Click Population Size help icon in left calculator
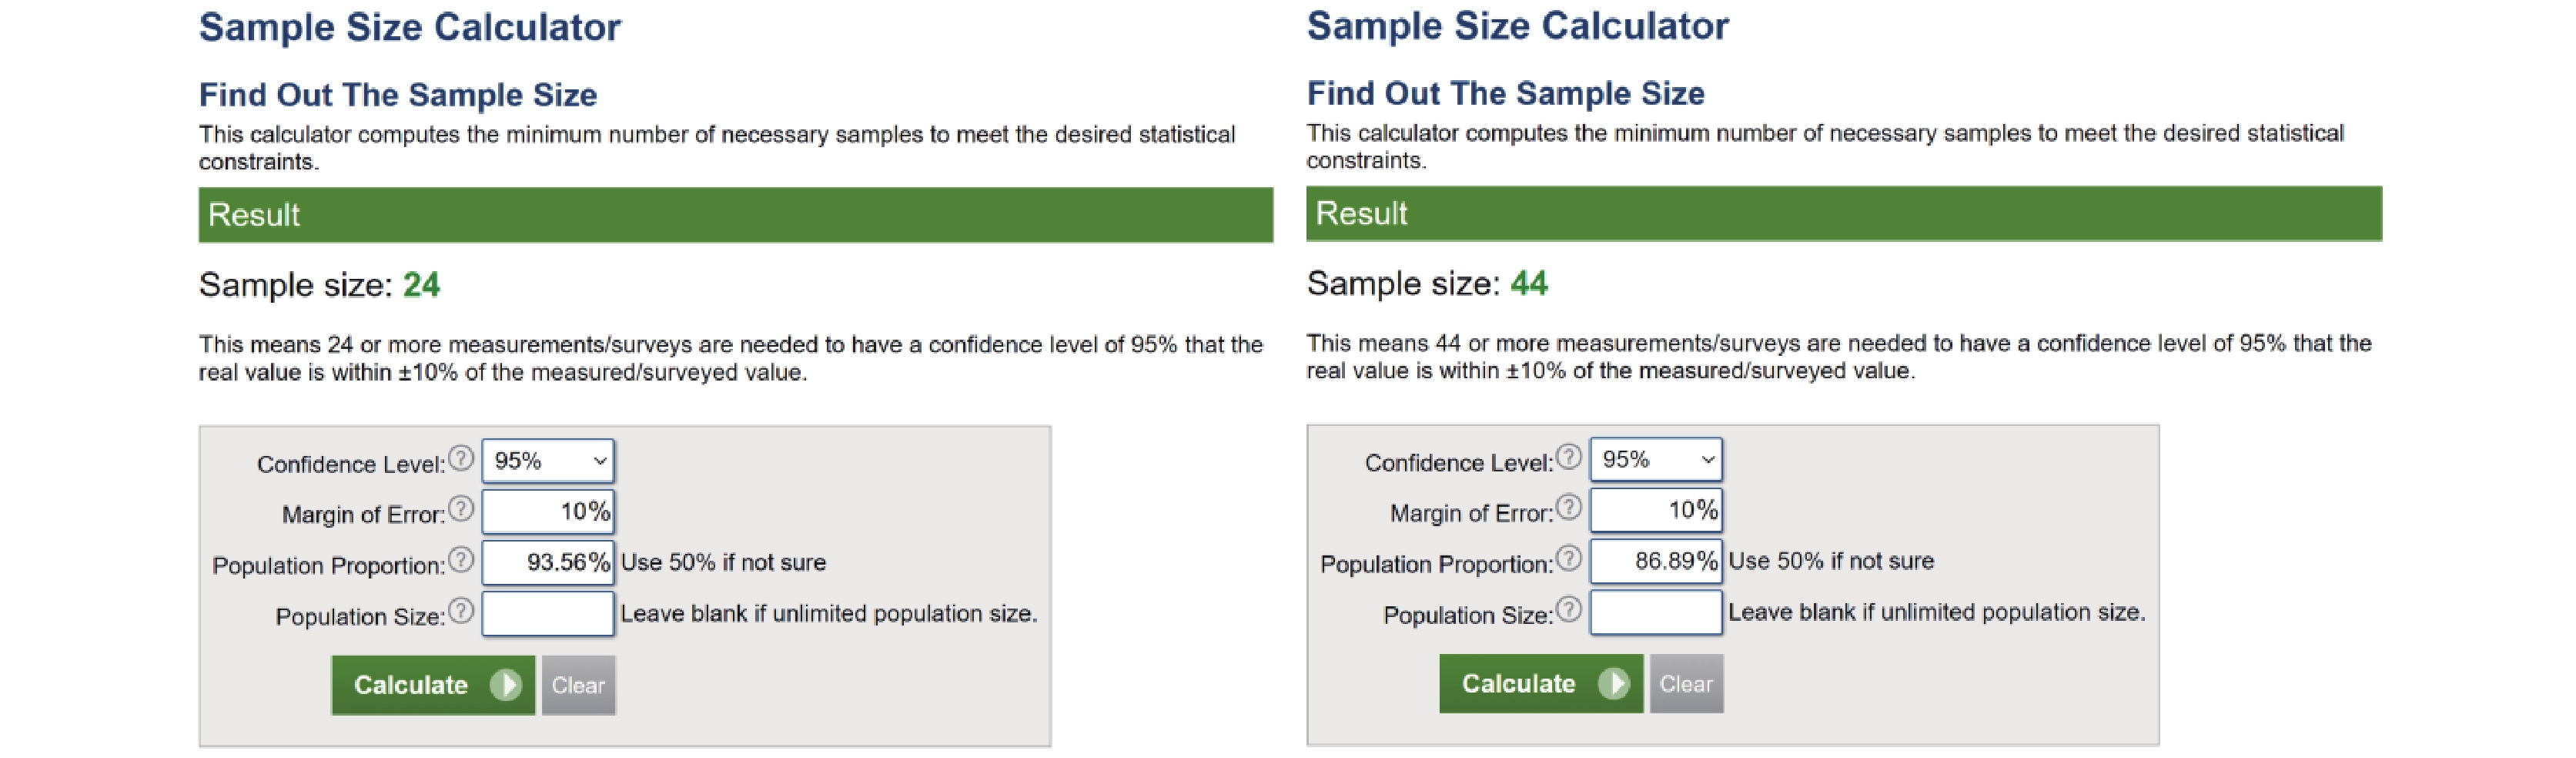Screen dimensions: 2576x758 [x=461, y=610]
